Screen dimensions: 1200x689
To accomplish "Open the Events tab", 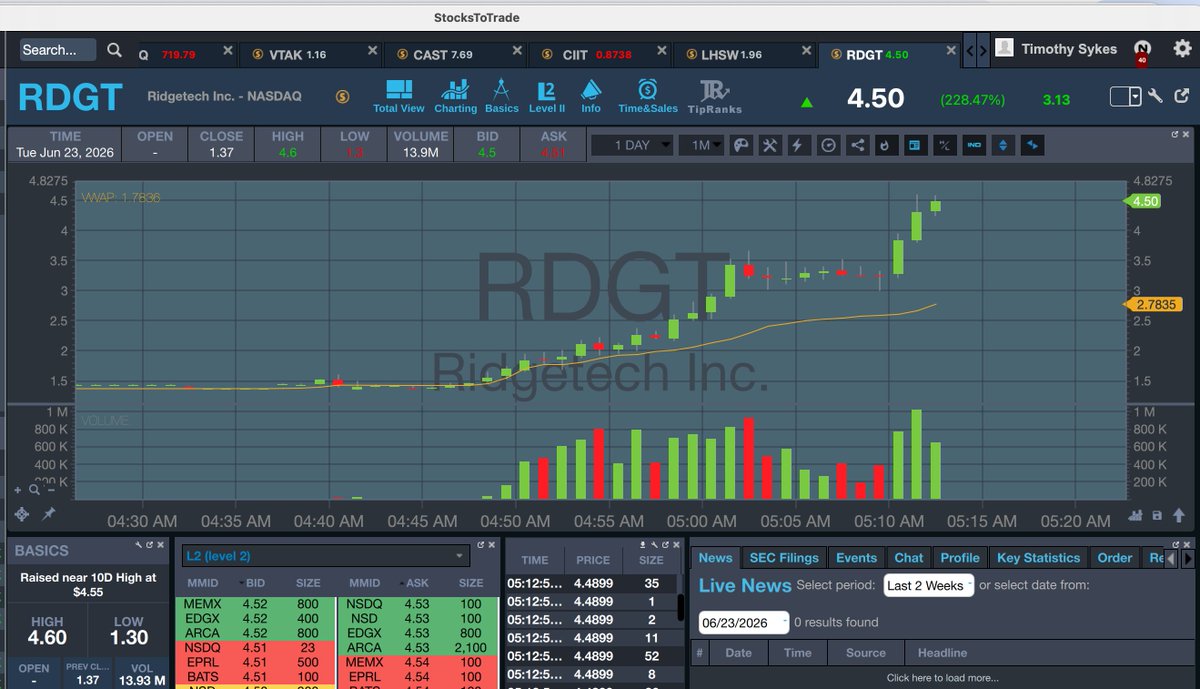I will pyautogui.click(x=856, y=558).
